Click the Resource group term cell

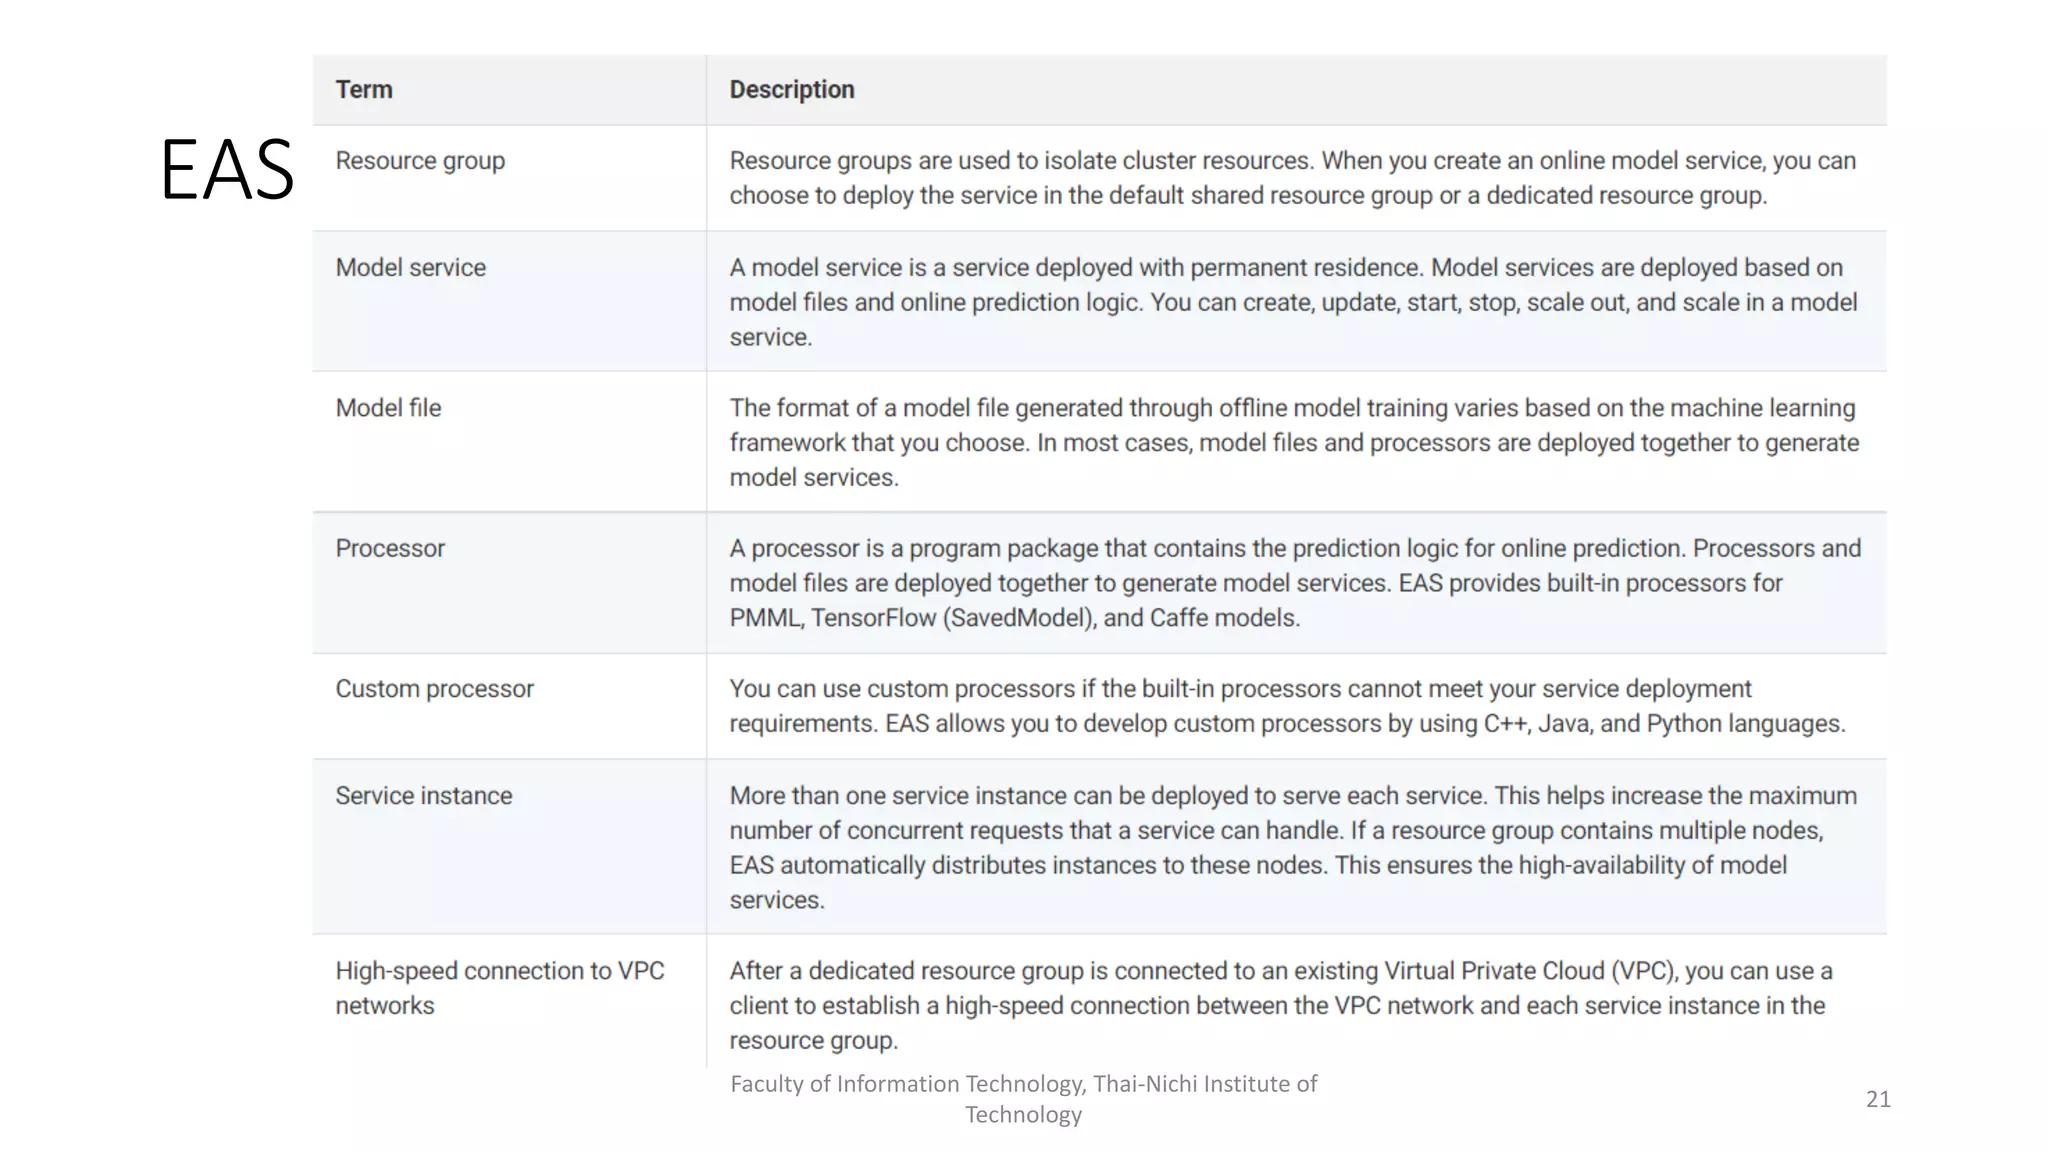(420, 161)
